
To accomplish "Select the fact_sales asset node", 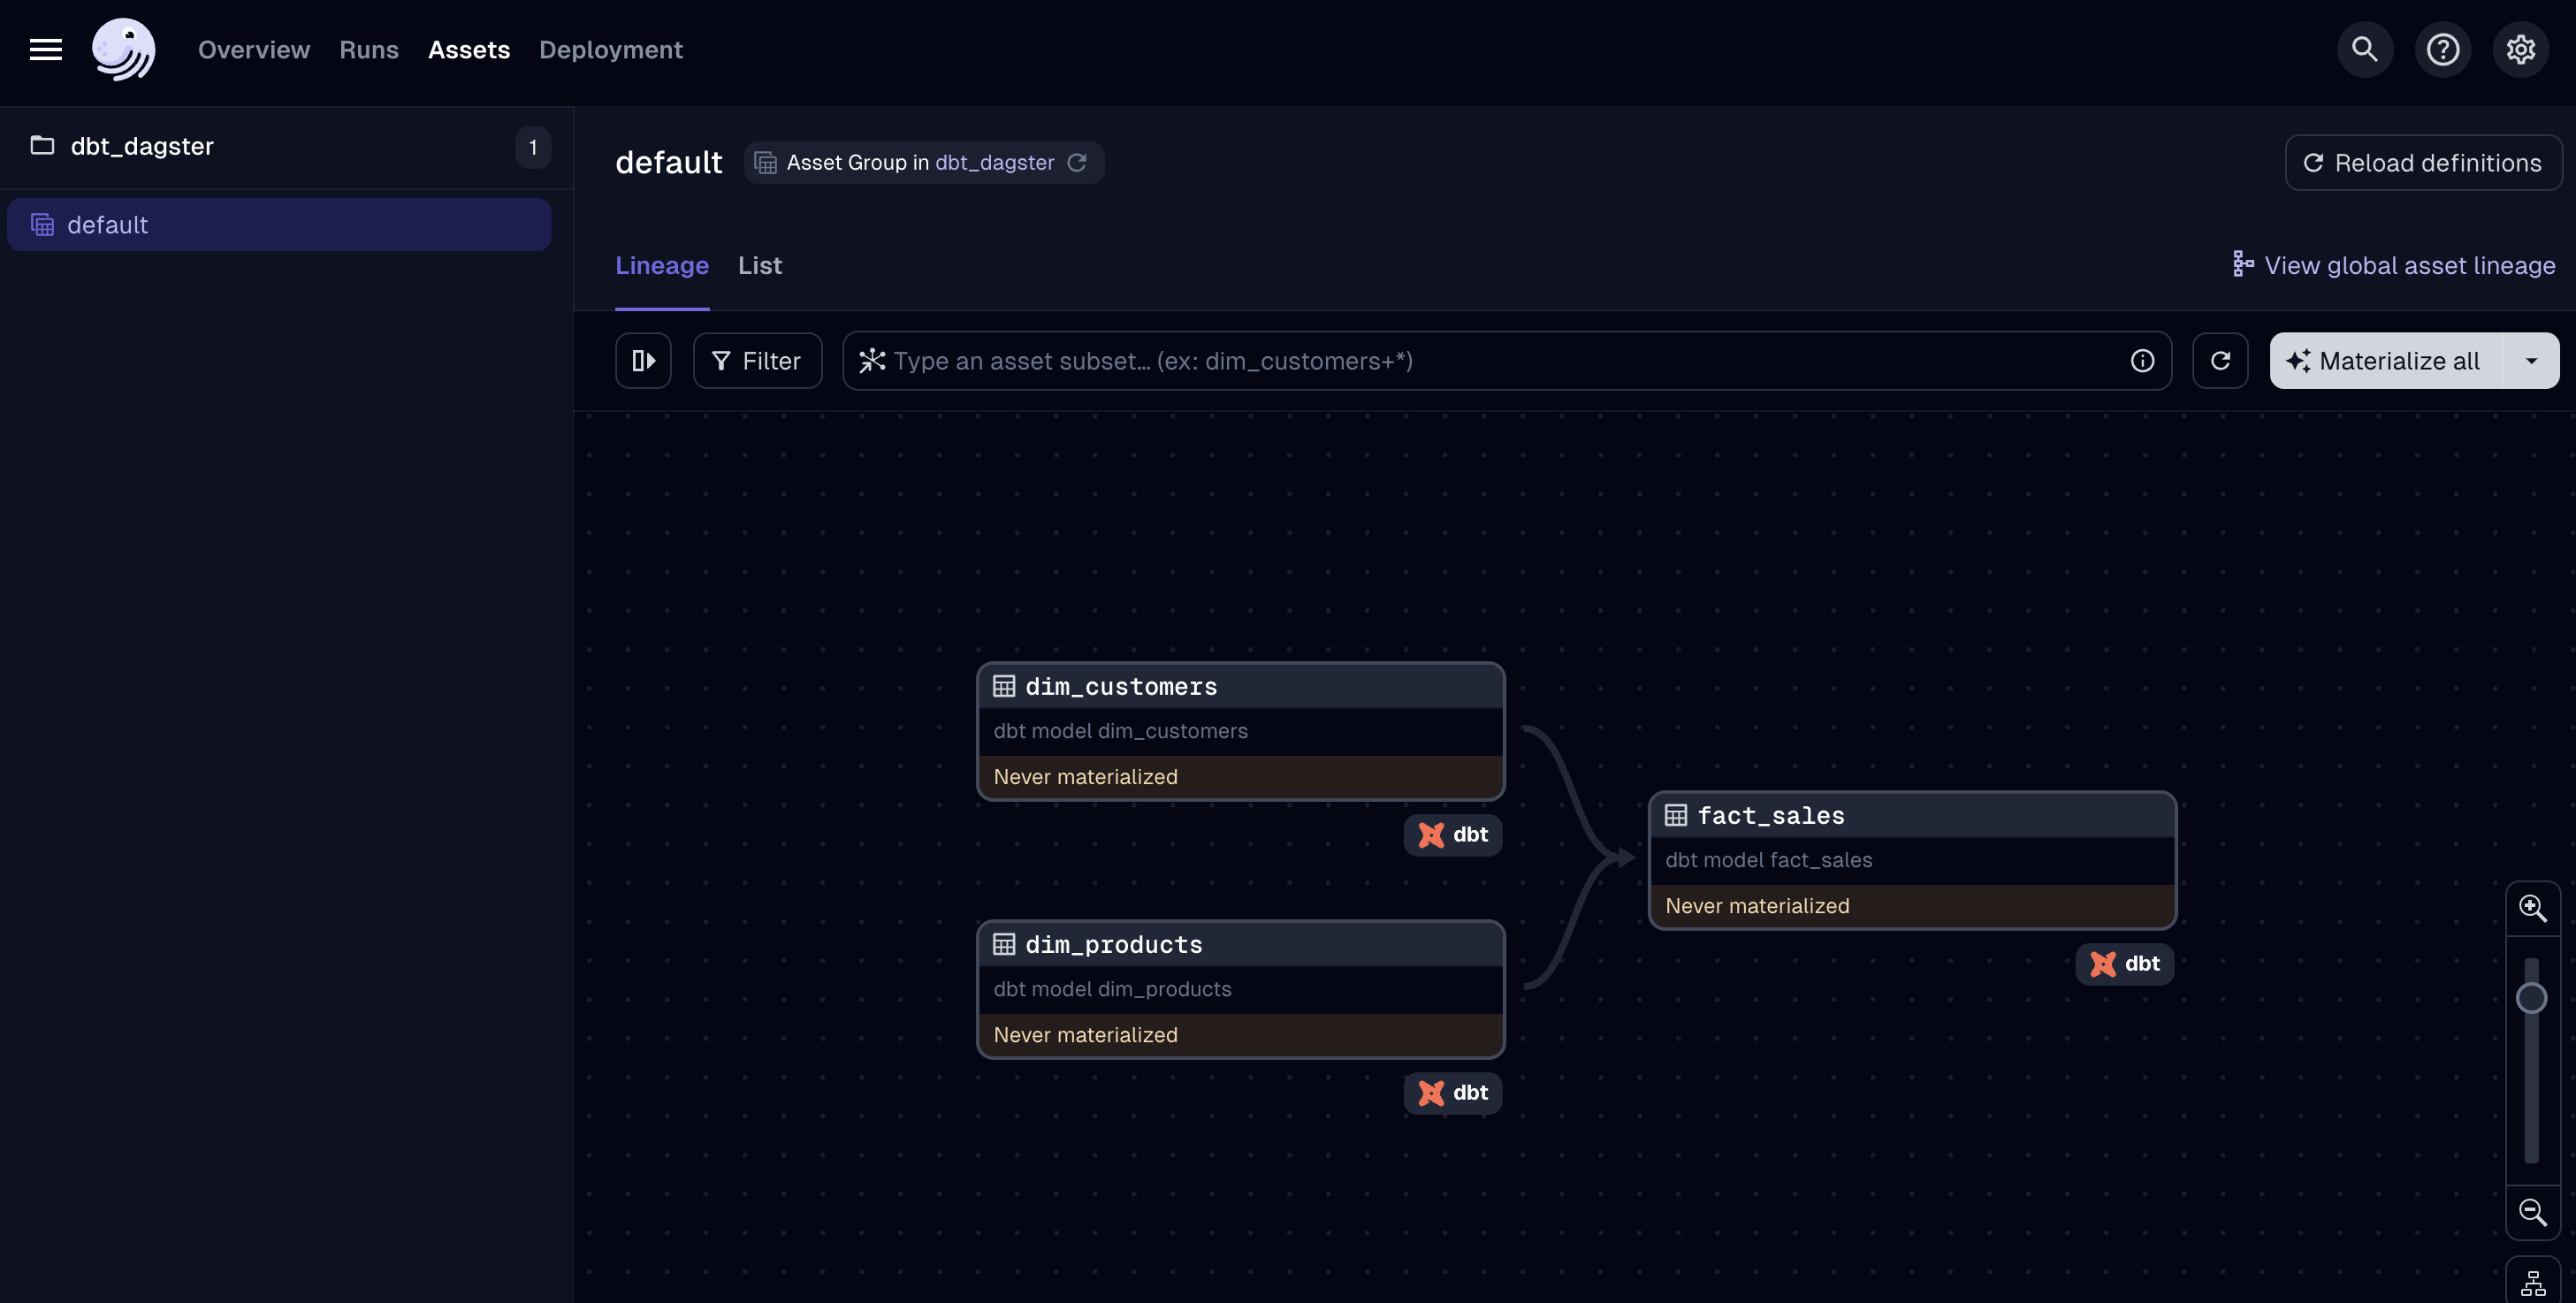I will click(1911, 860).
